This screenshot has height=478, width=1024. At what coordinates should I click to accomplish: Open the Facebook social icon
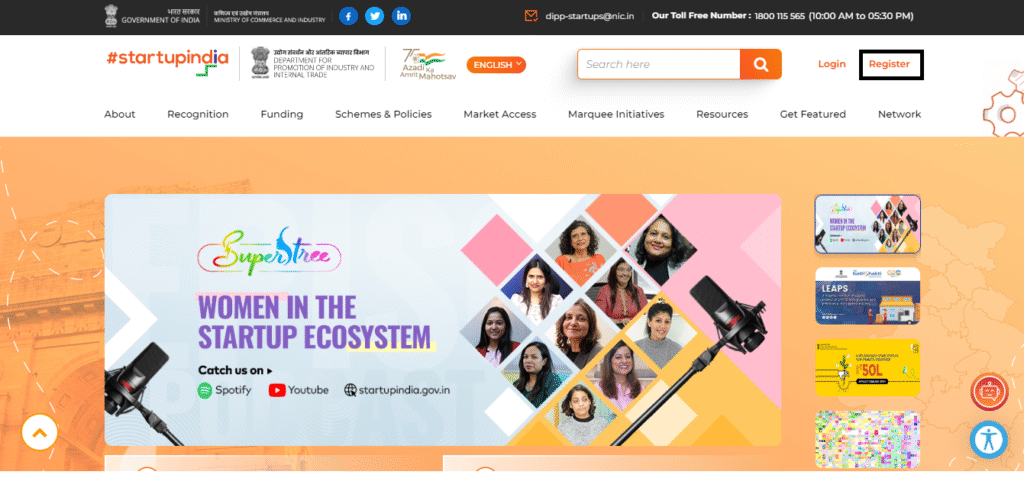coord(348,16)
